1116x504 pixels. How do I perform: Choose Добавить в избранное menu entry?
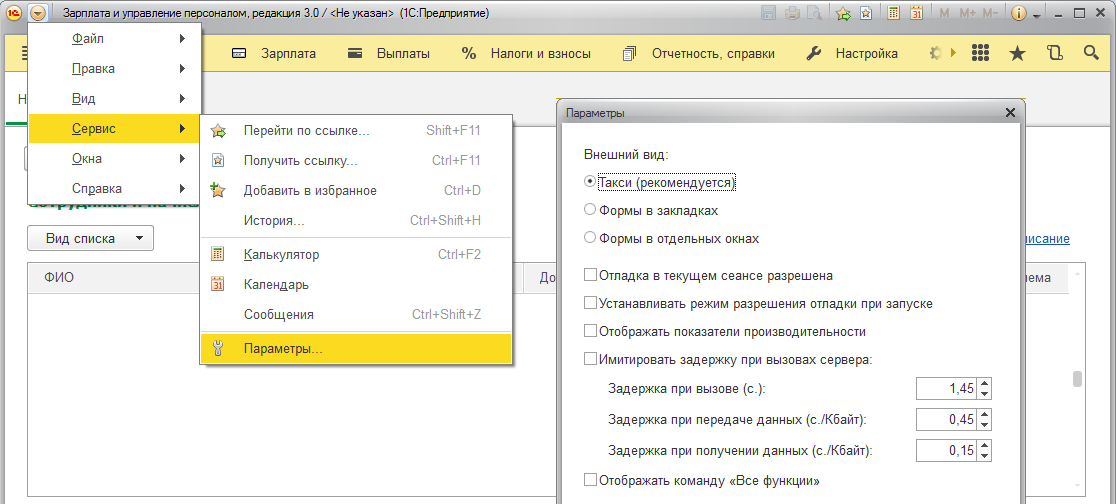click(356, 191)
